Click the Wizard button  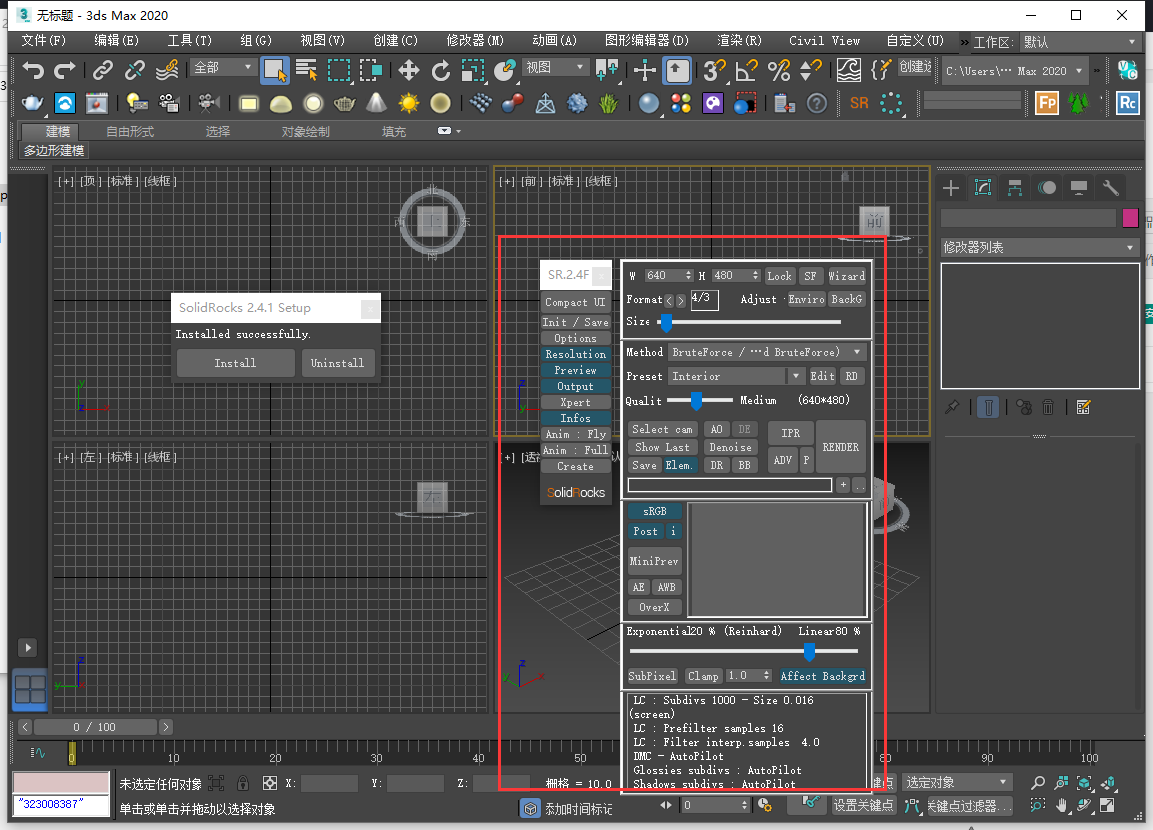(x=846, y=276)
